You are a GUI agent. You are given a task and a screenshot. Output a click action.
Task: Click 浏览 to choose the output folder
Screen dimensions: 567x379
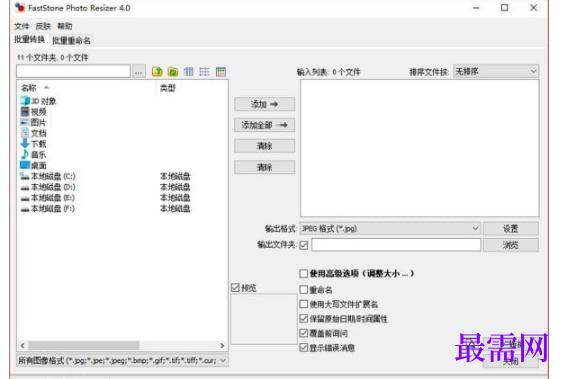click(511, 245)
